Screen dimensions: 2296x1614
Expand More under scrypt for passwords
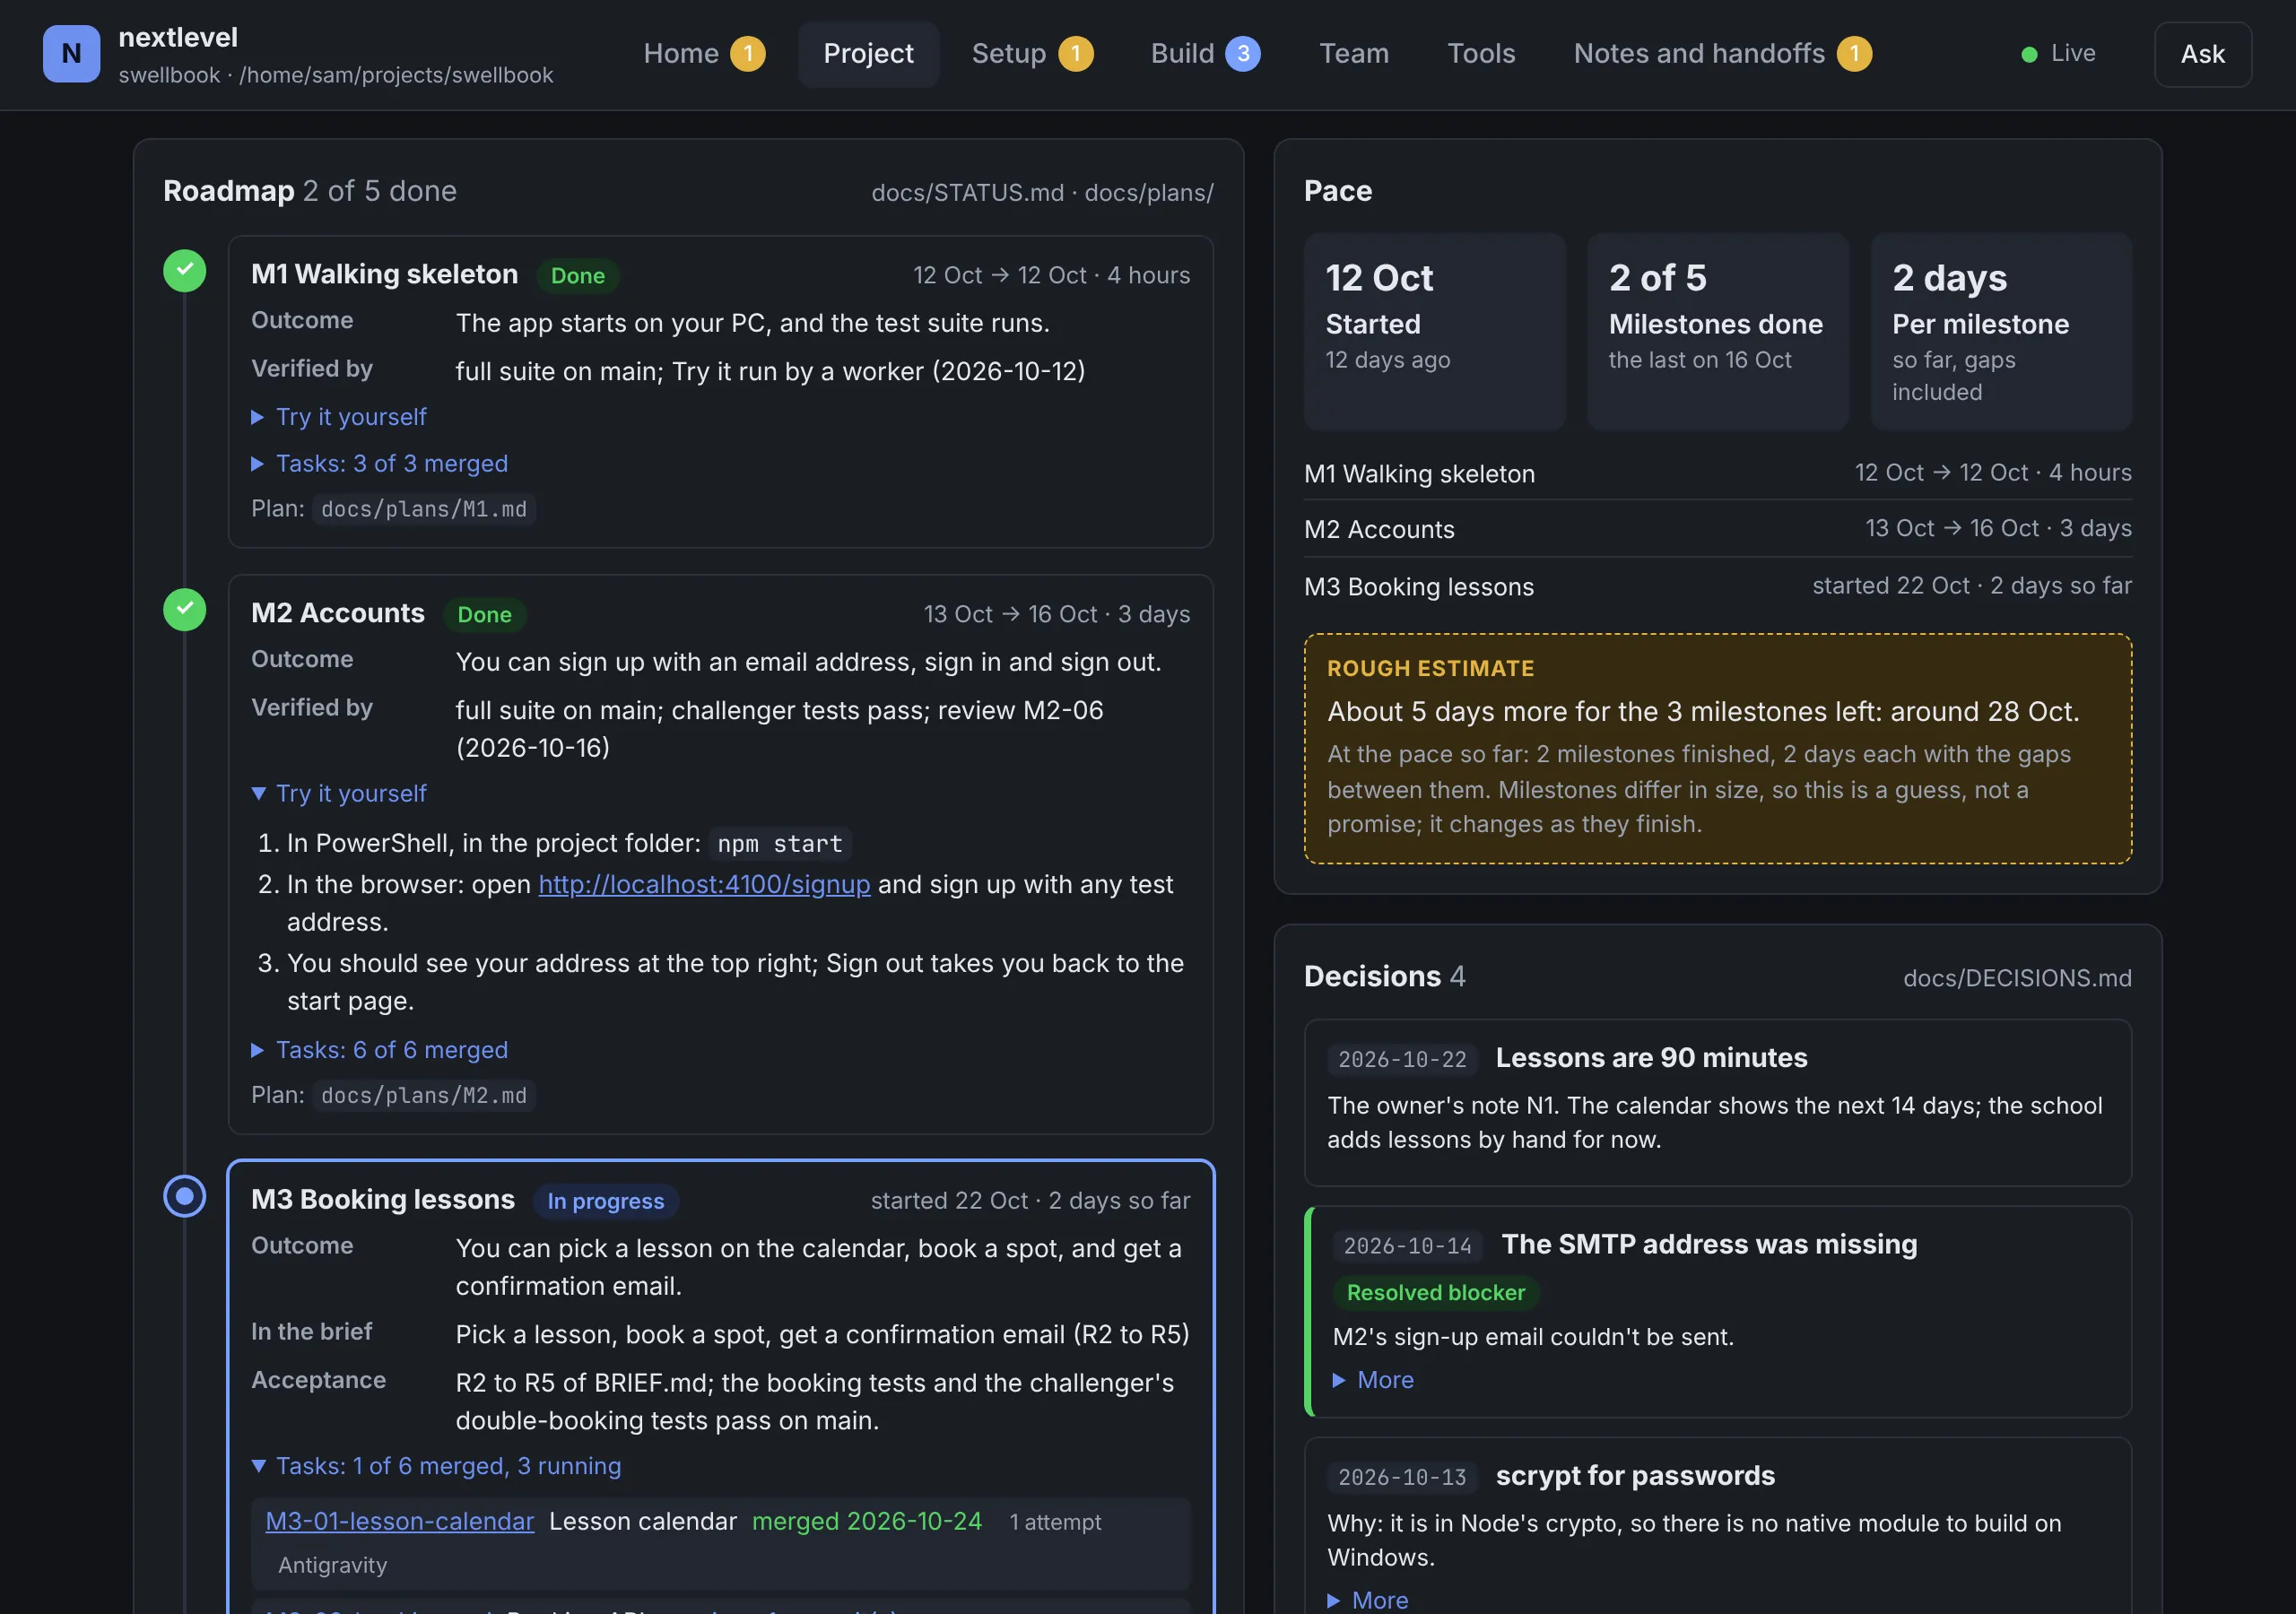(1368, 1600)
